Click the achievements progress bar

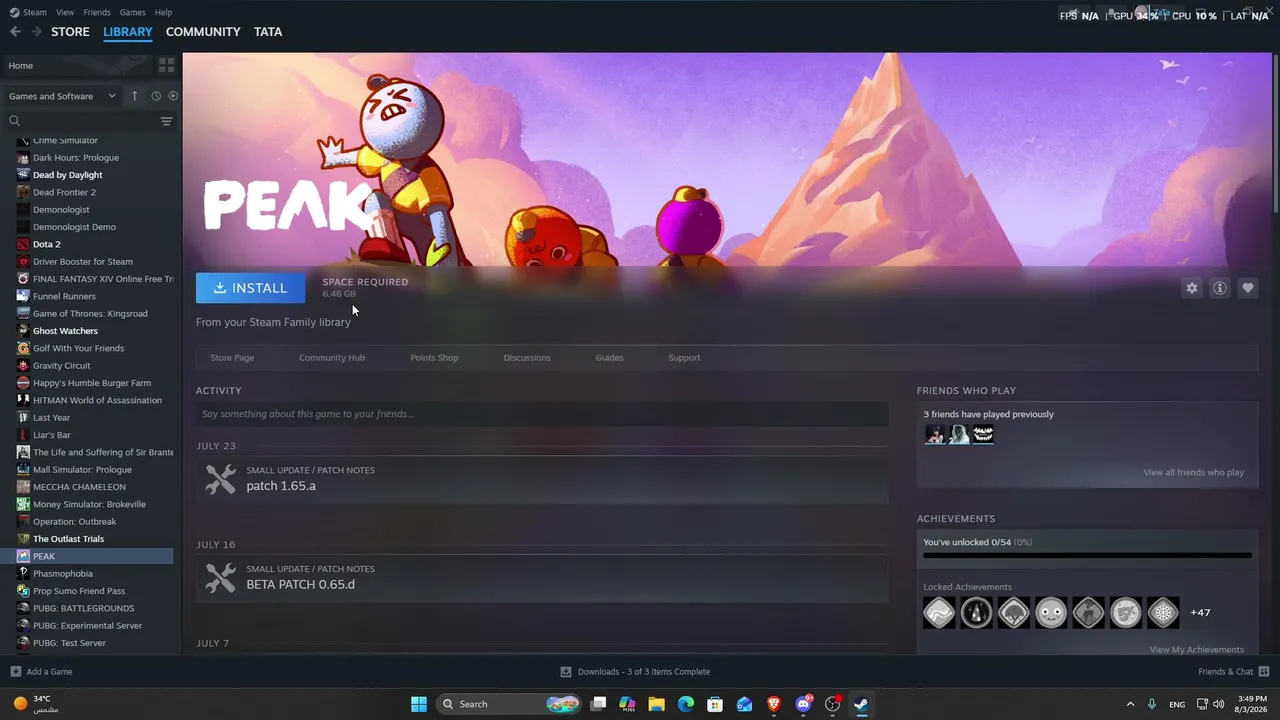point(1088,555)
